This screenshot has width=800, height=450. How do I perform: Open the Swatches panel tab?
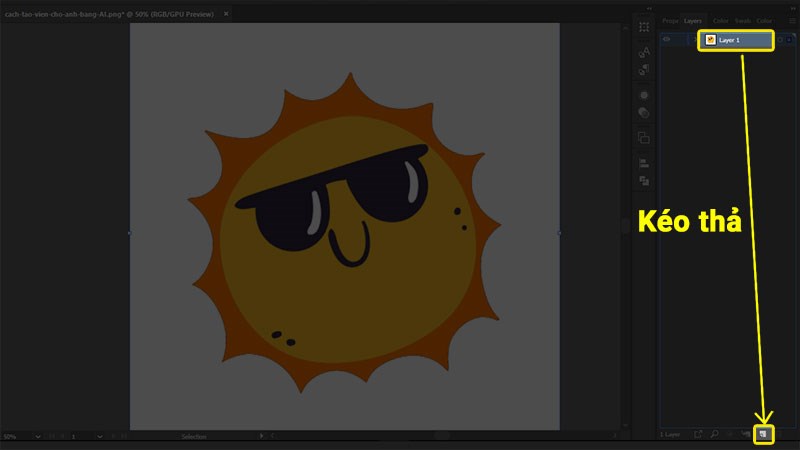coord(742,20)
